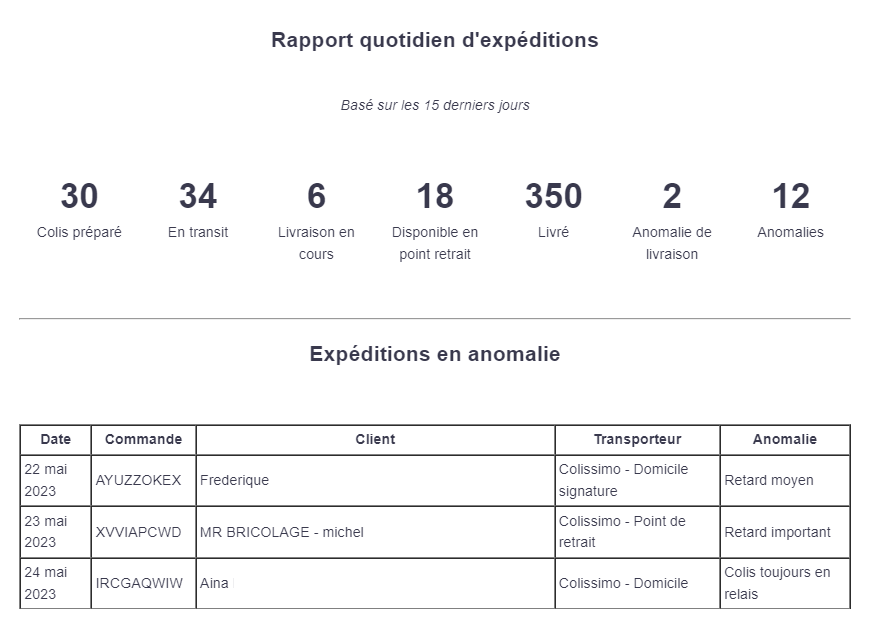This screenshot has height=630, width=875.
Task: Click the 'En transit' statistic value 34
Action: pyautogui.click(x=198, y=196)
